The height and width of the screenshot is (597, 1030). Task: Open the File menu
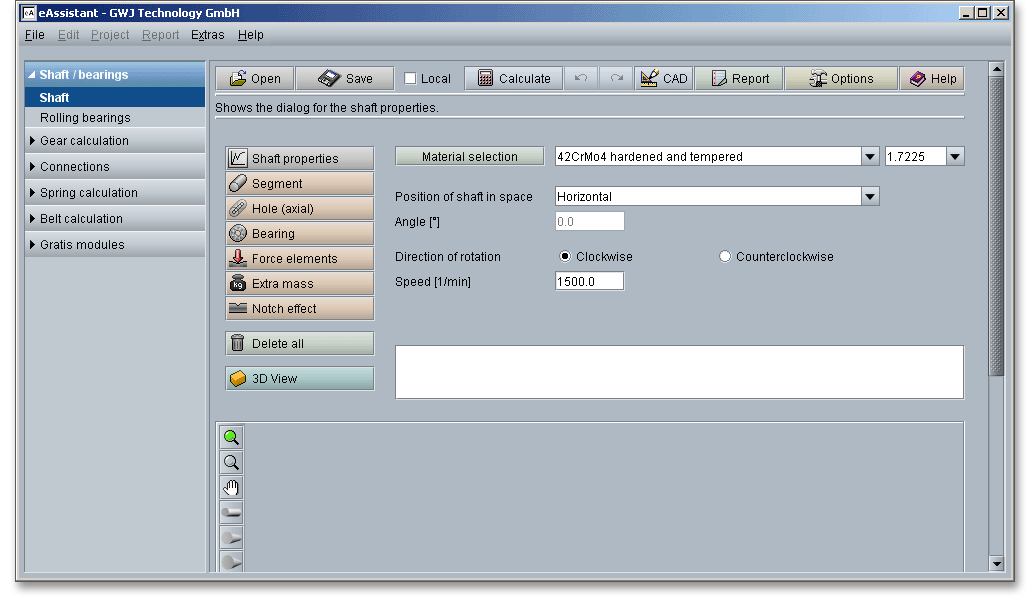34,35
